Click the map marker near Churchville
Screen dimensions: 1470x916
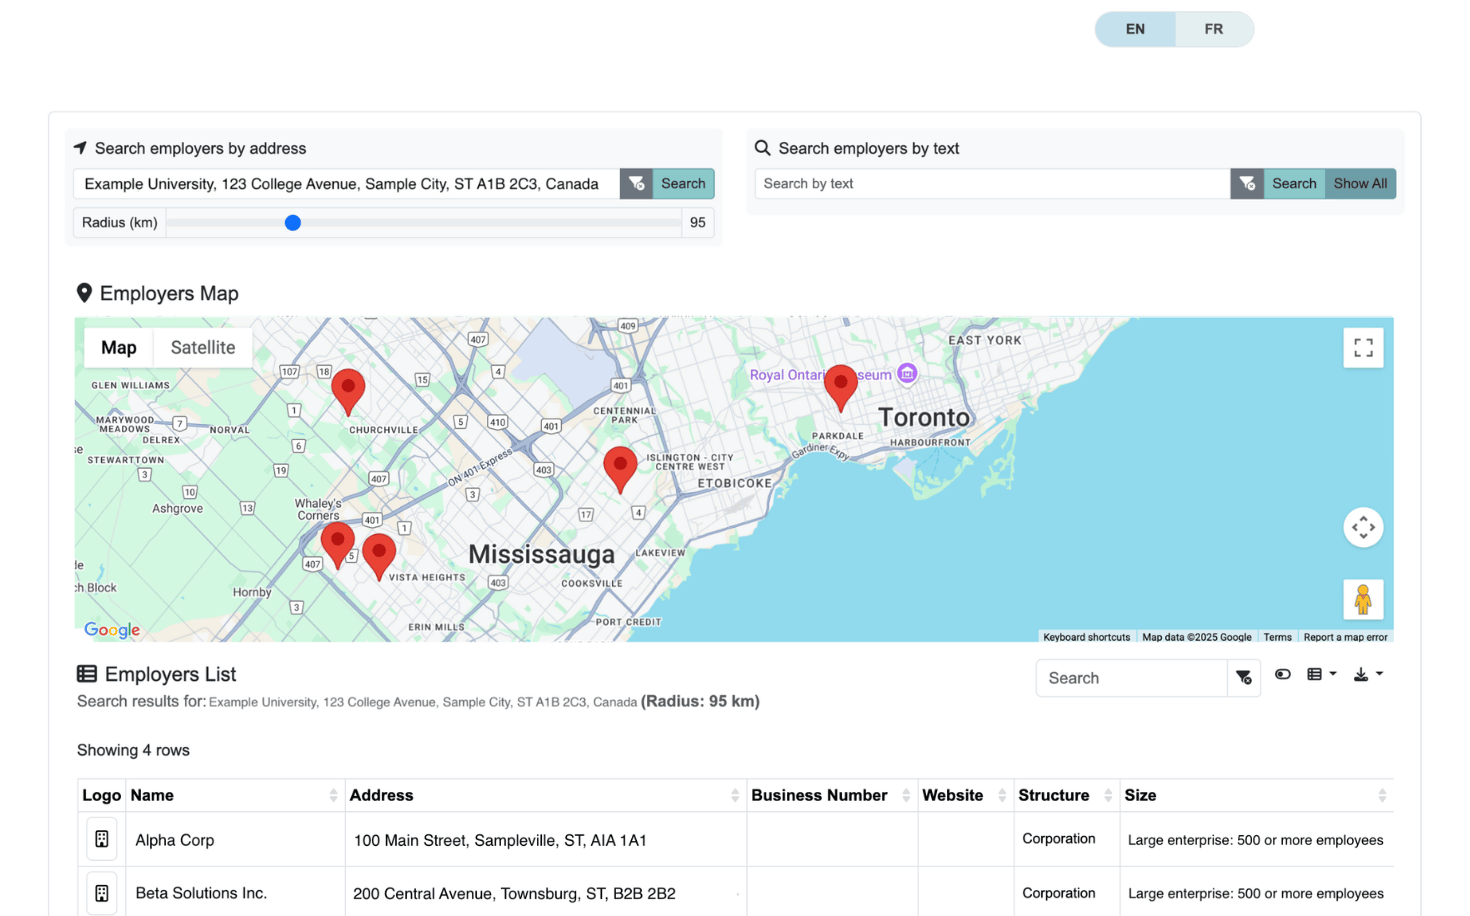[x=348, y=392]
